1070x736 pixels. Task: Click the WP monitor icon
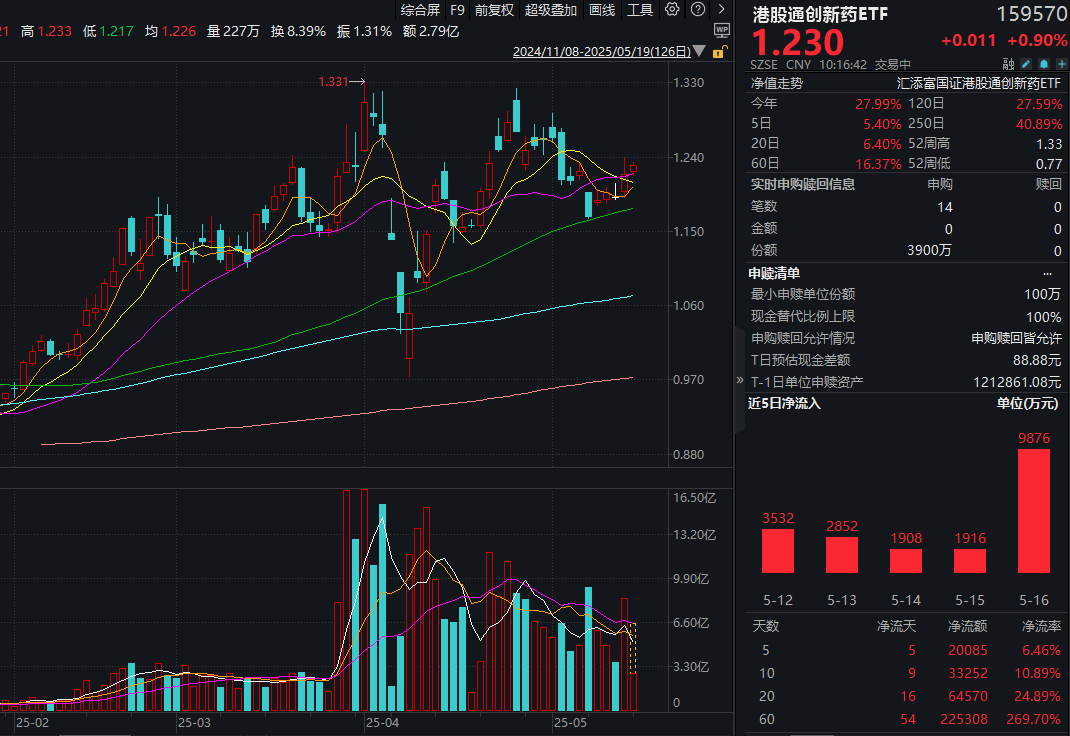click(723, 30)
